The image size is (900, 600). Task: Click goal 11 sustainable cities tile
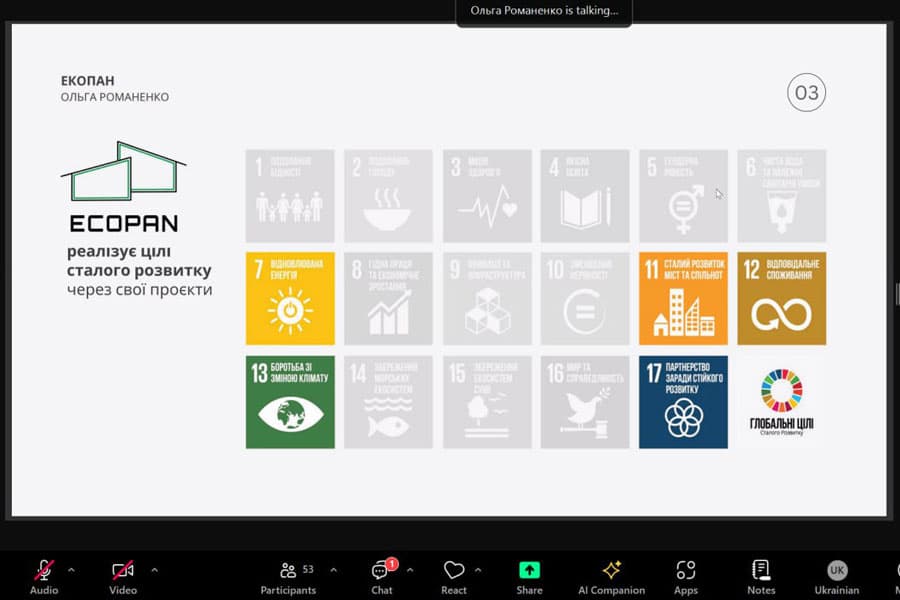coord(683,299)
